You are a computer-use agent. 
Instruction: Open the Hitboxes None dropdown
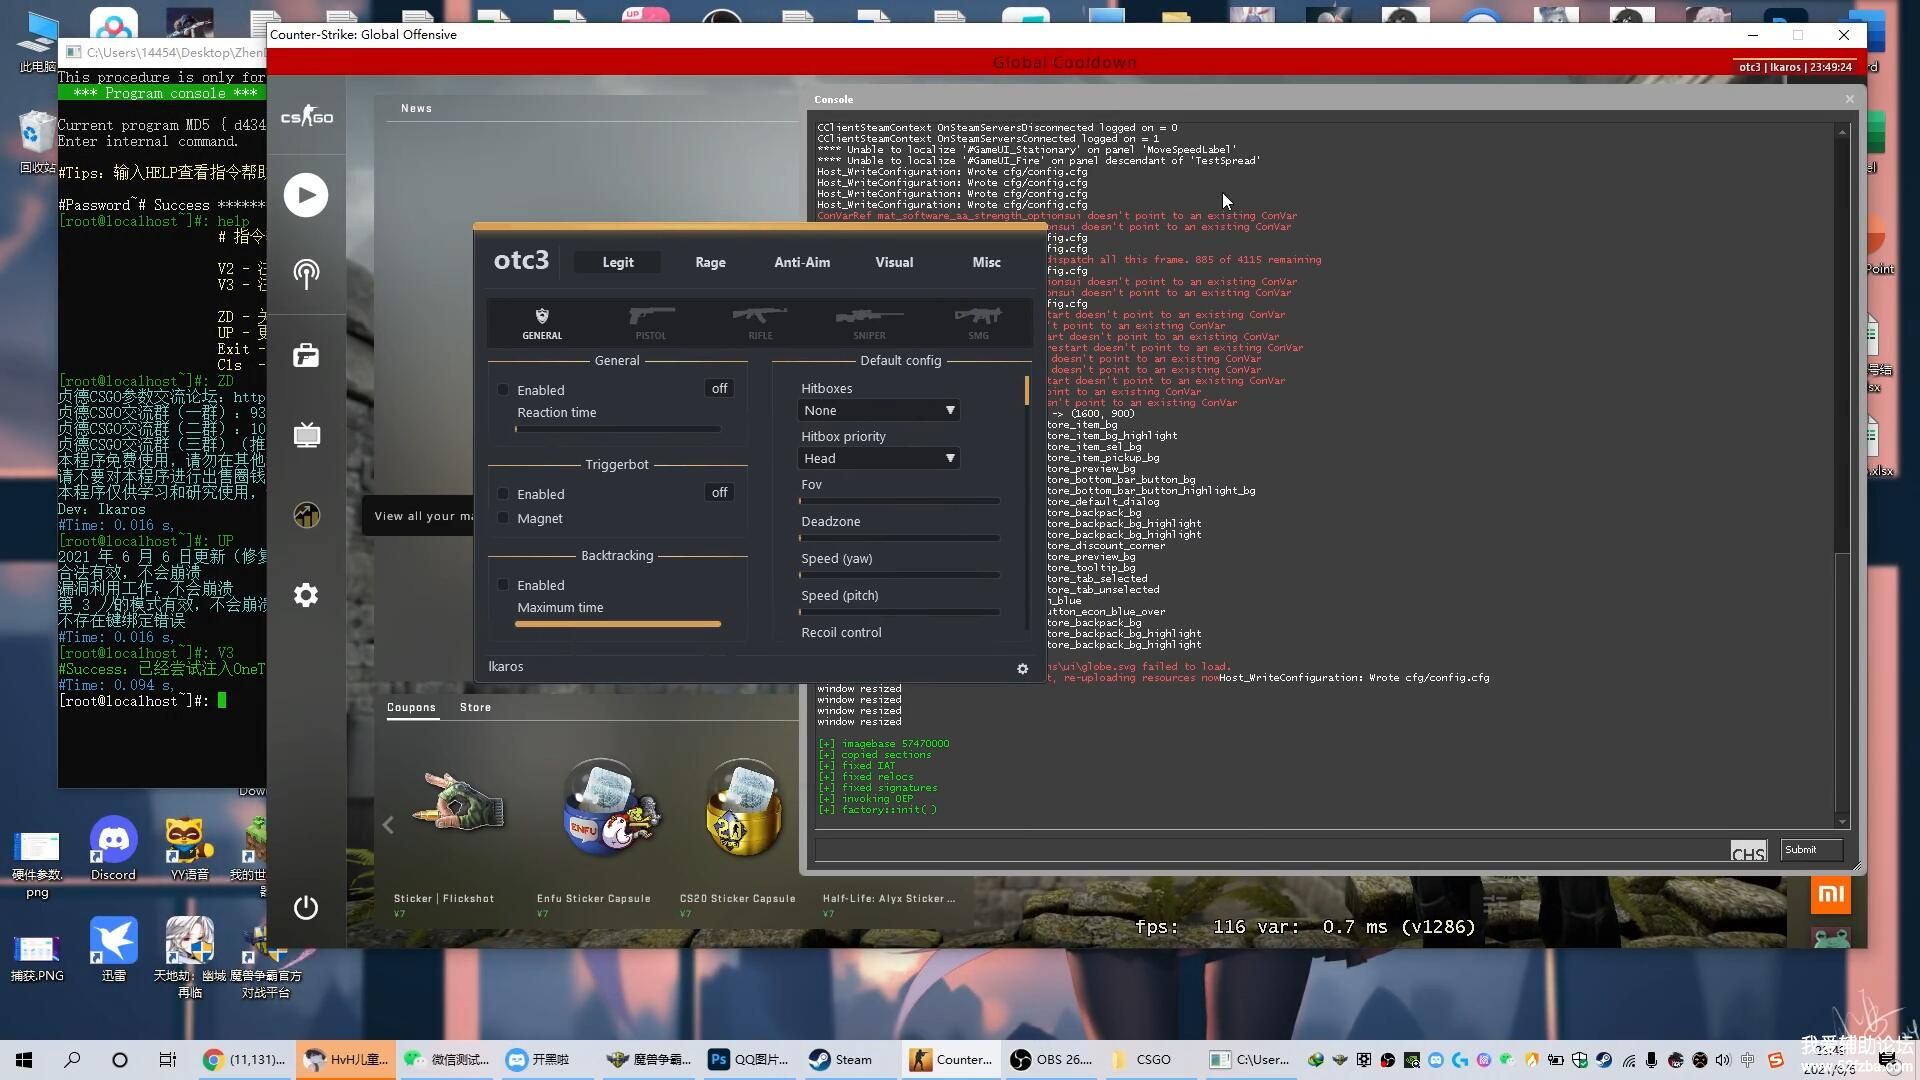click(x=879, y=411)
